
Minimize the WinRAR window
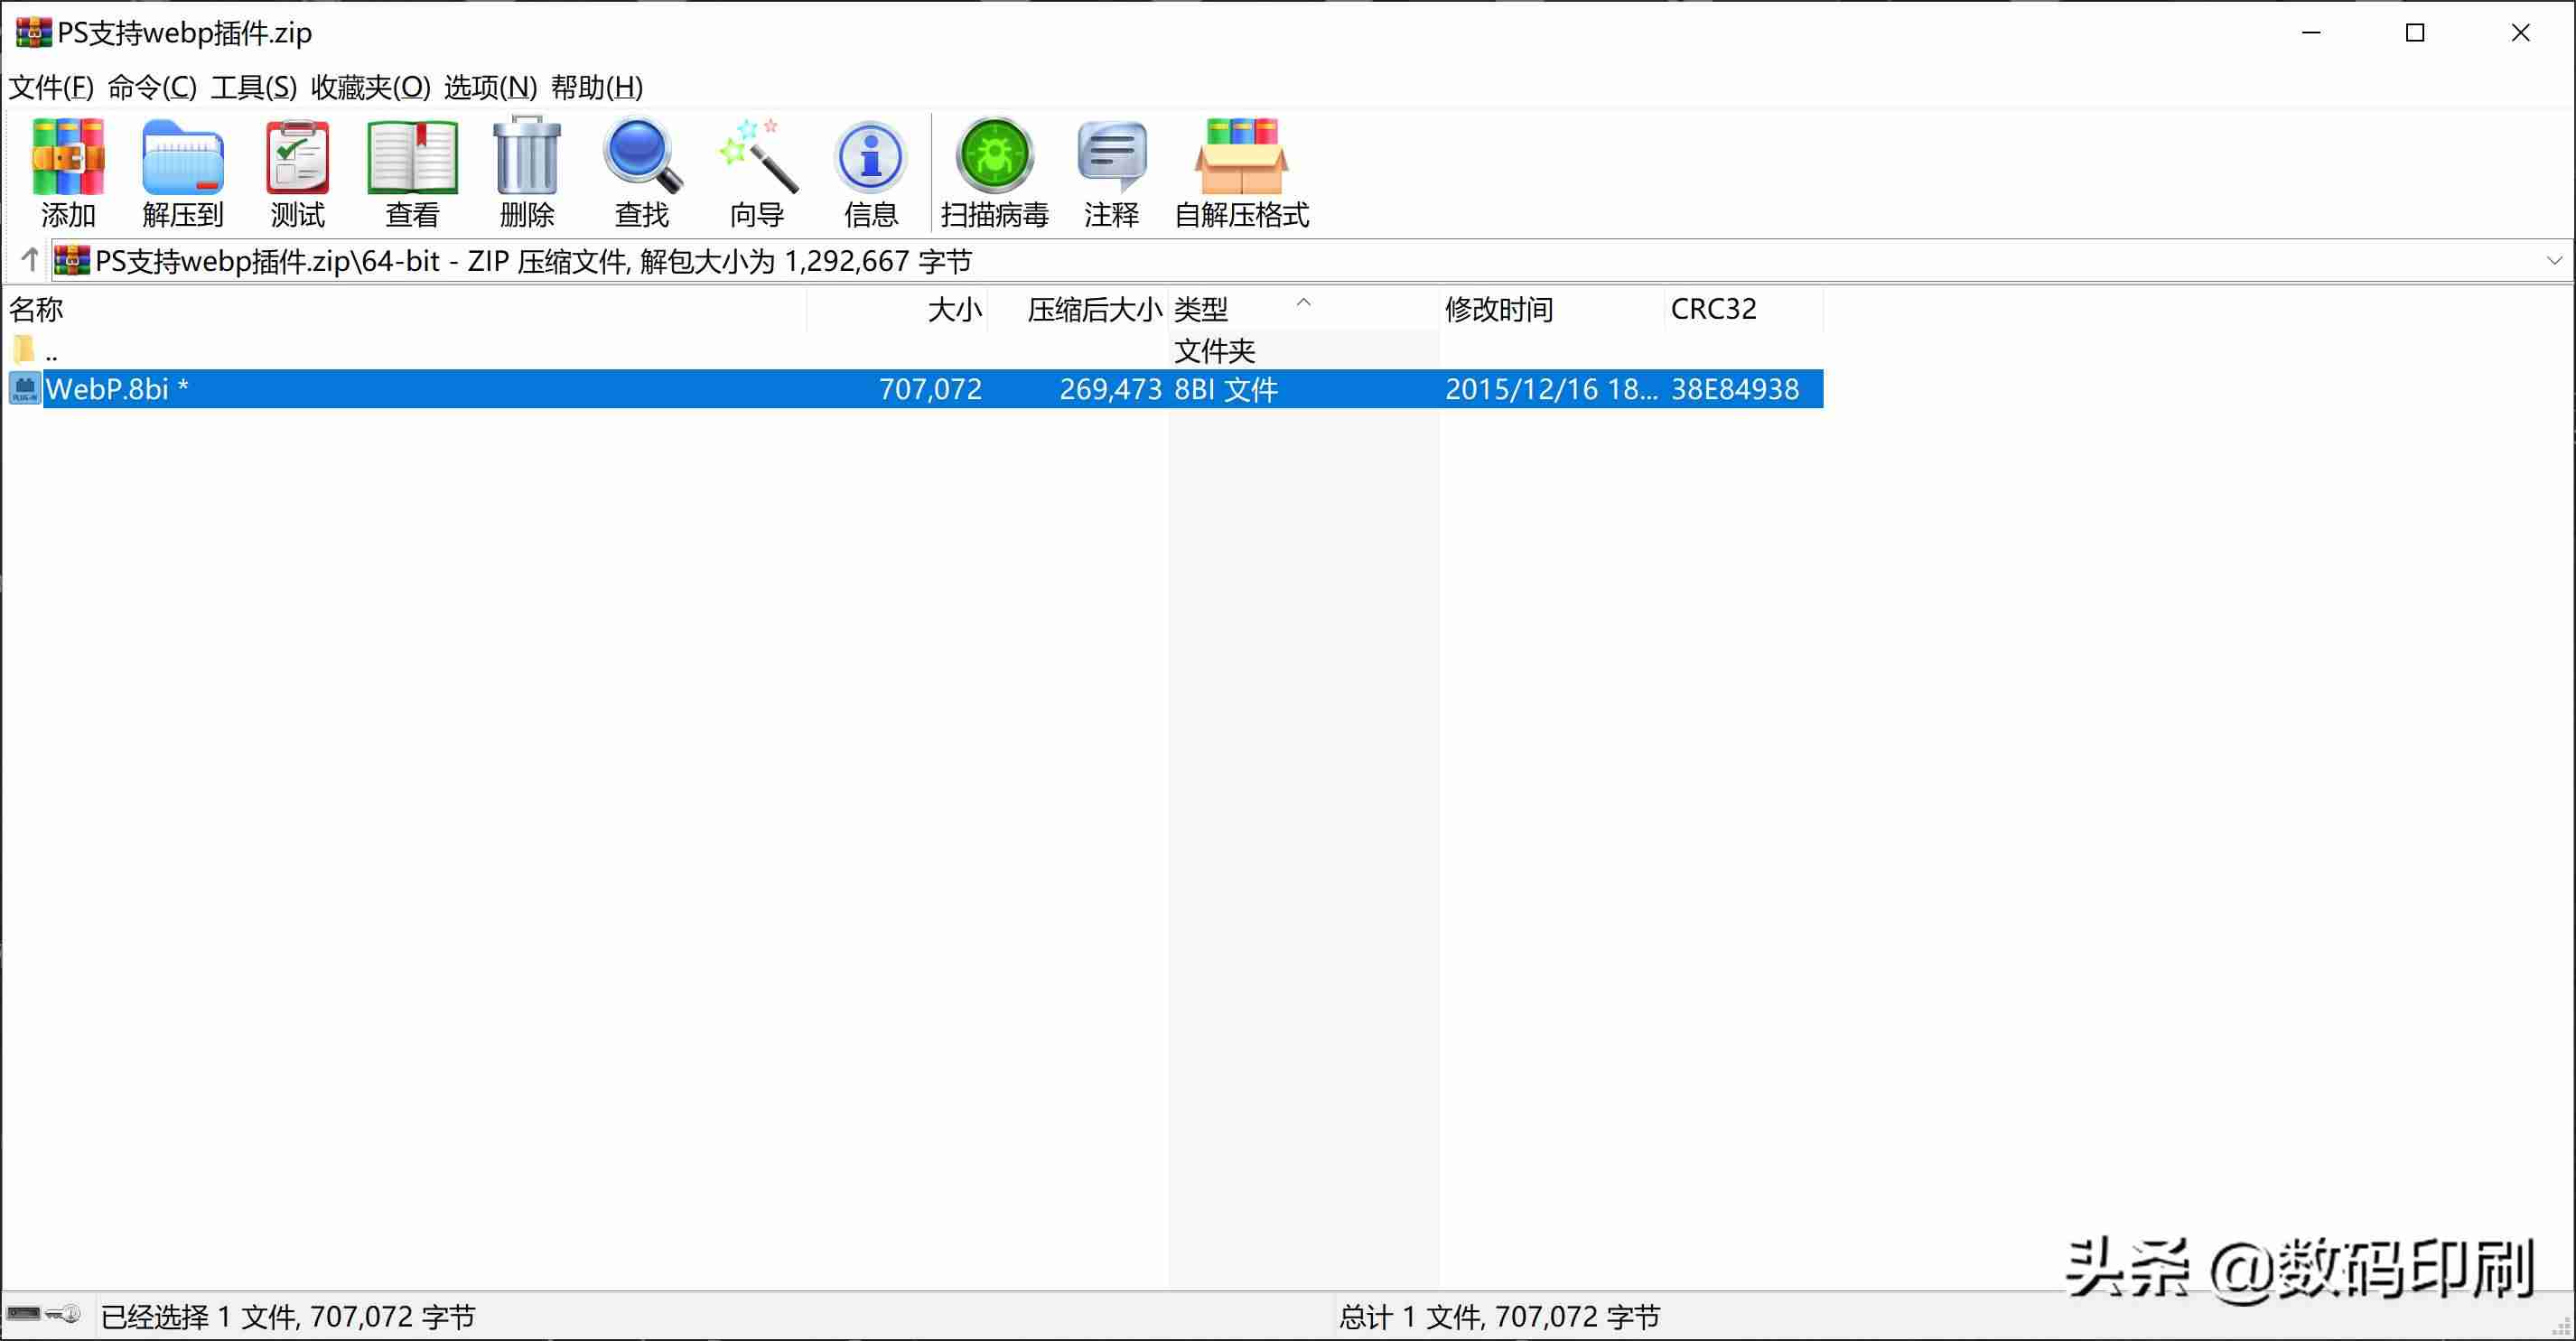[x=2311, y=33]
